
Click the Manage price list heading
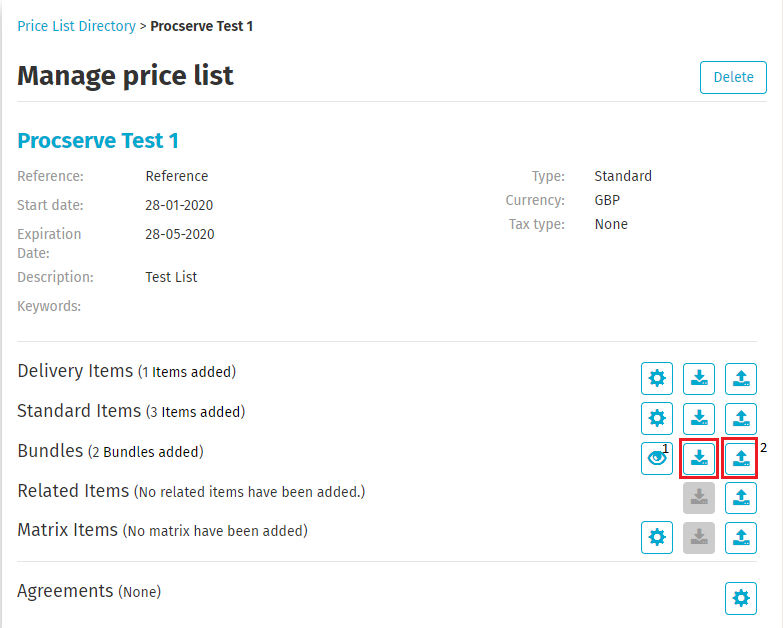(x=125, y=76)
